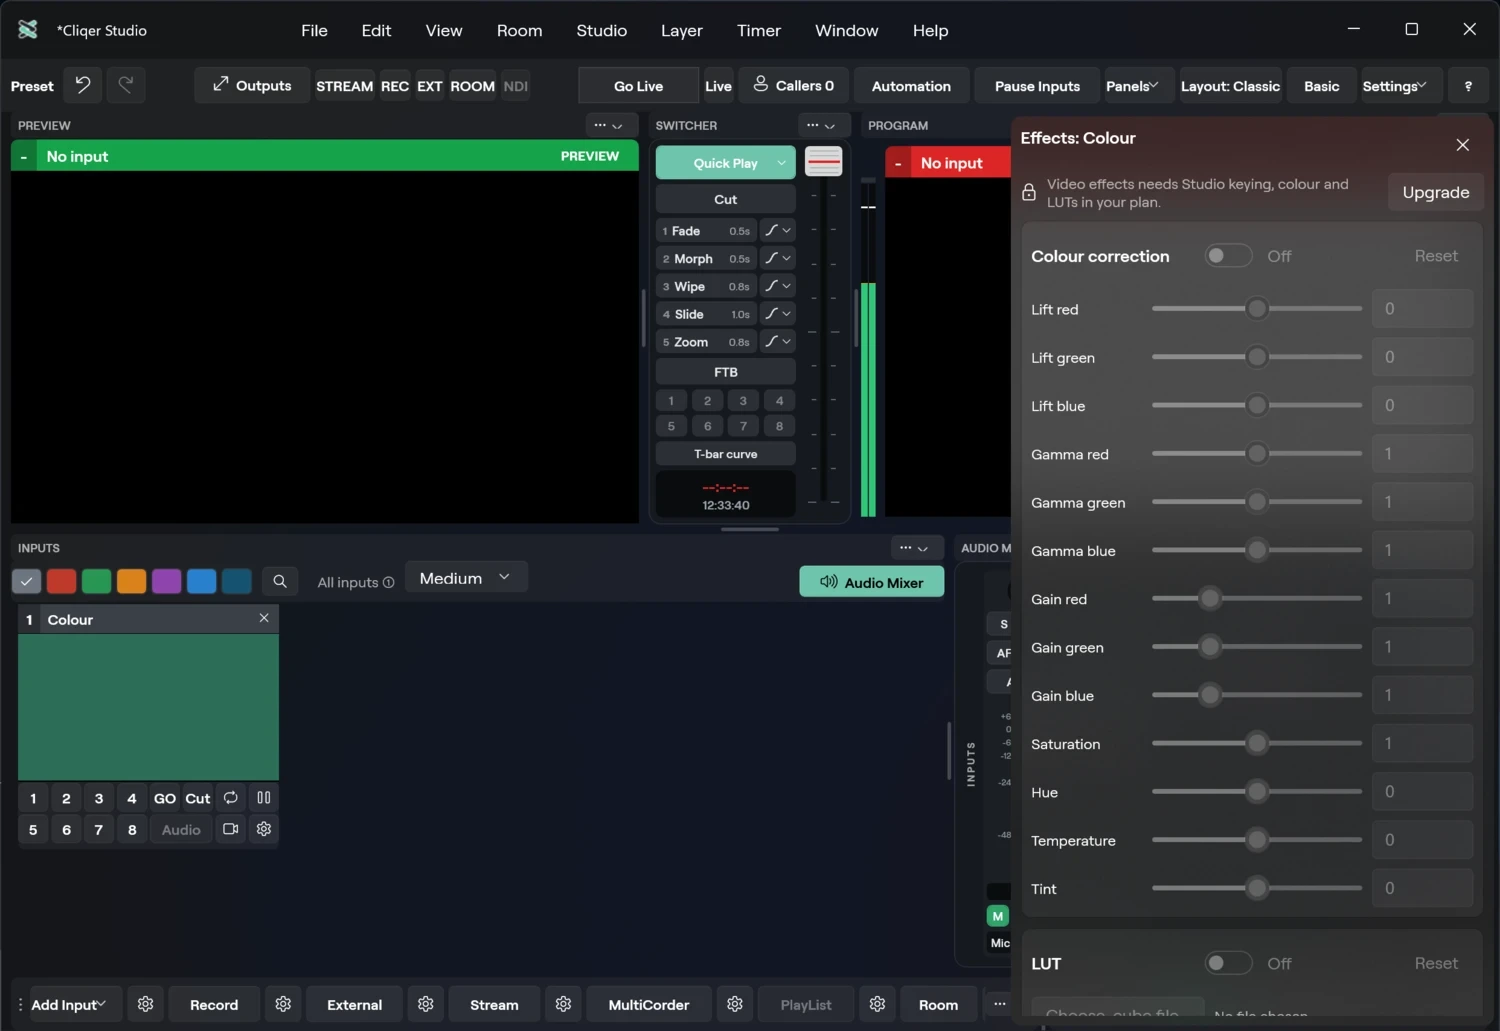Enable the LUT toggle
Image resolution: width=1500 pixels, height=1031 pixels.
[x=1228, y=963]
